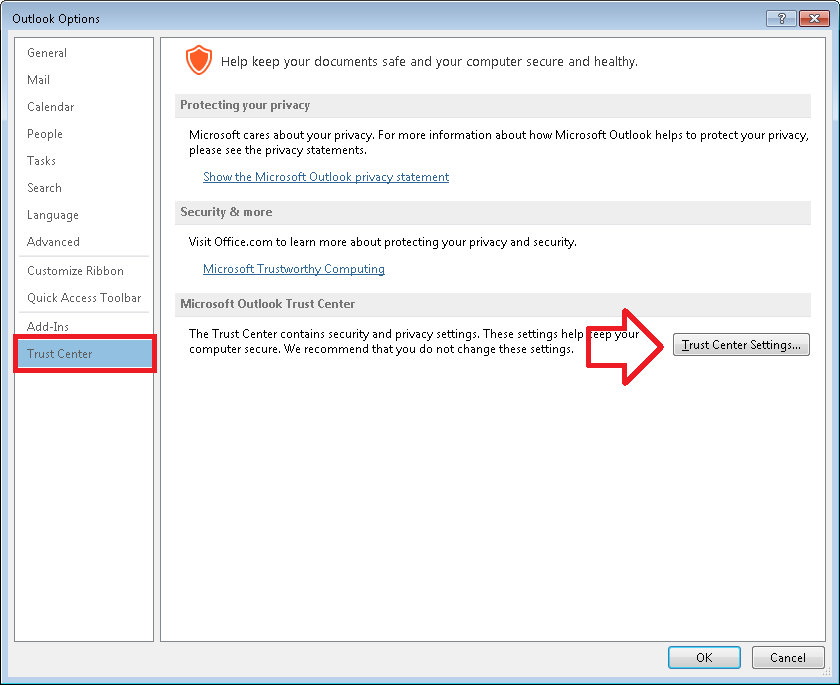Click the 'Microsoft cares about your privacy' paragraph
The image size is (840, 685).
coord(499,142)
